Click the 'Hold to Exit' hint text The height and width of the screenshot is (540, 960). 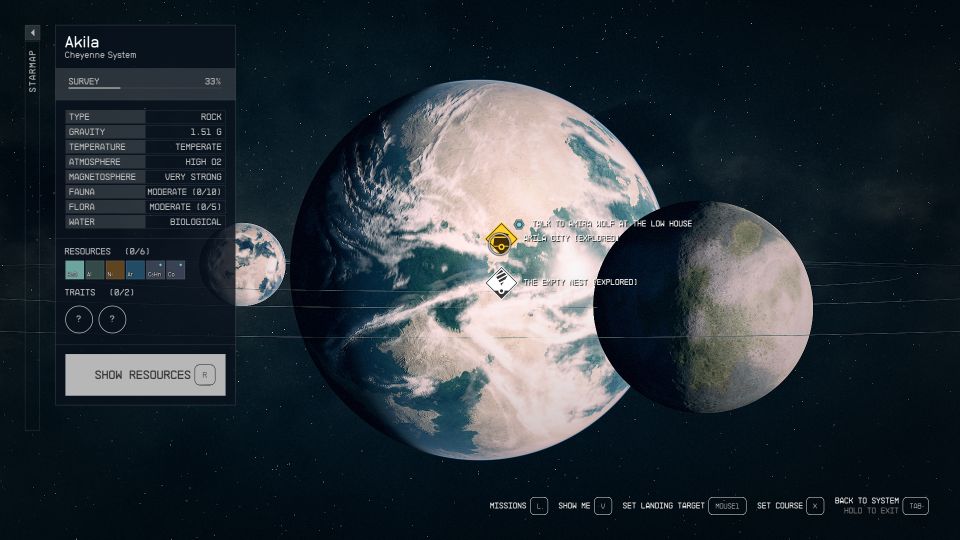coord(871,511)
